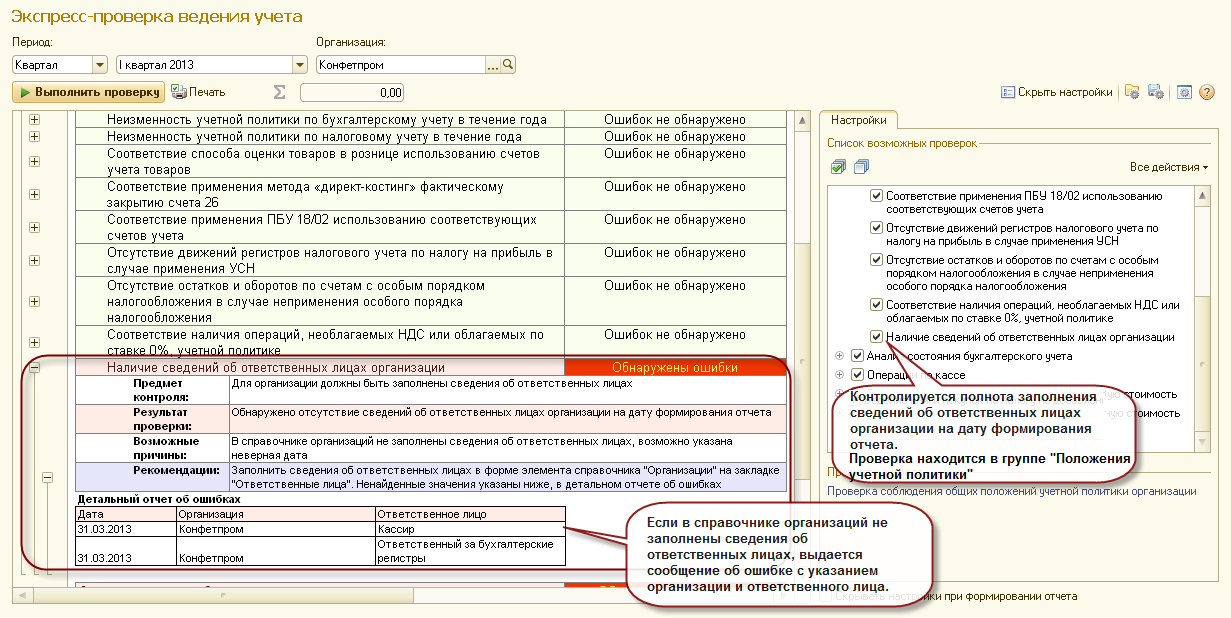Expand row Неизменность учетной политики по бухгалтерскому учету
Screen dimensions: 1231x618
[x=35, y=120]
